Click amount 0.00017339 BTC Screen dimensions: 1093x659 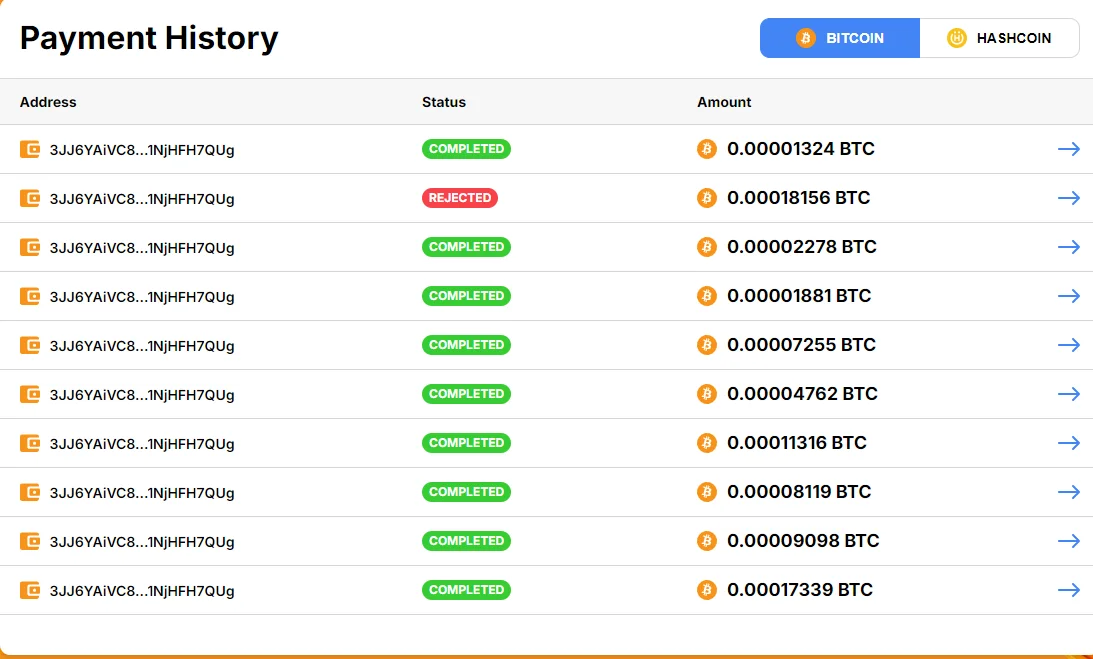point(800,590)
